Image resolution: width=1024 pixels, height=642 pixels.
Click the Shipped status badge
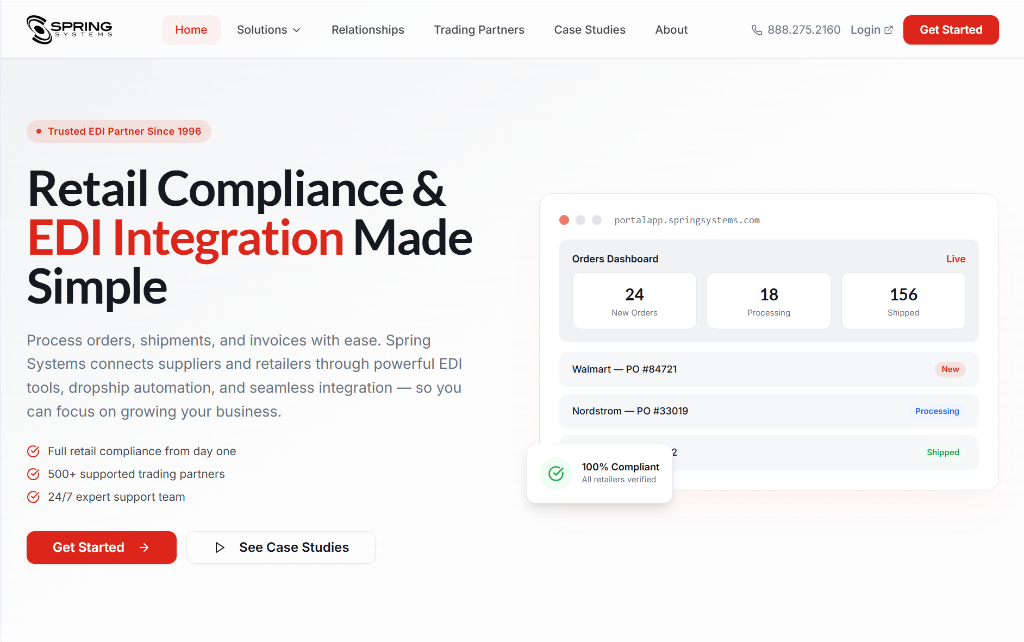point(943,452)
